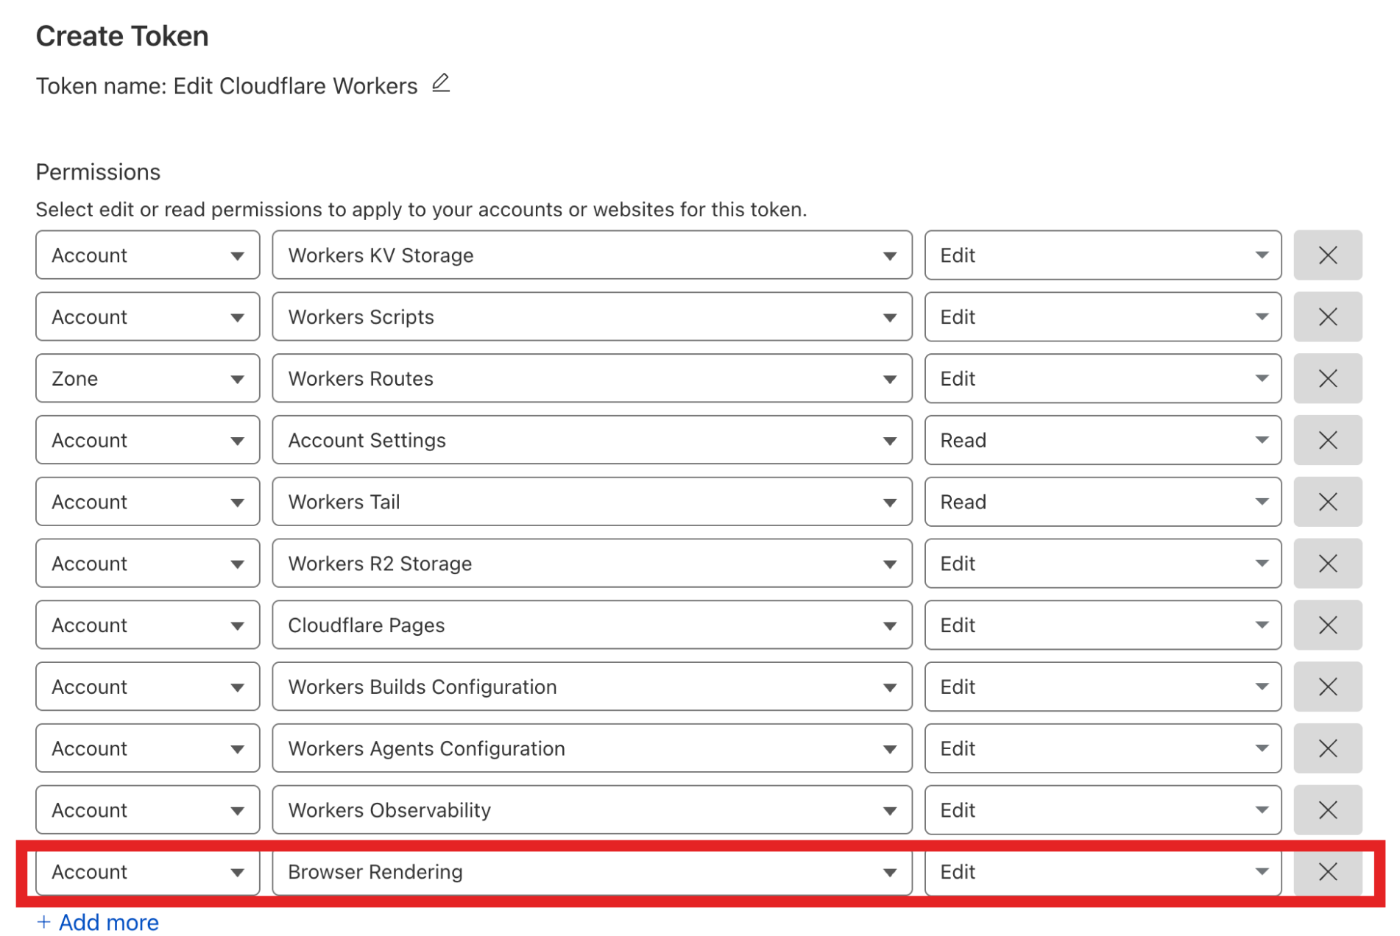Remove the Cloudflare Pages permission row

point(1327,625)
